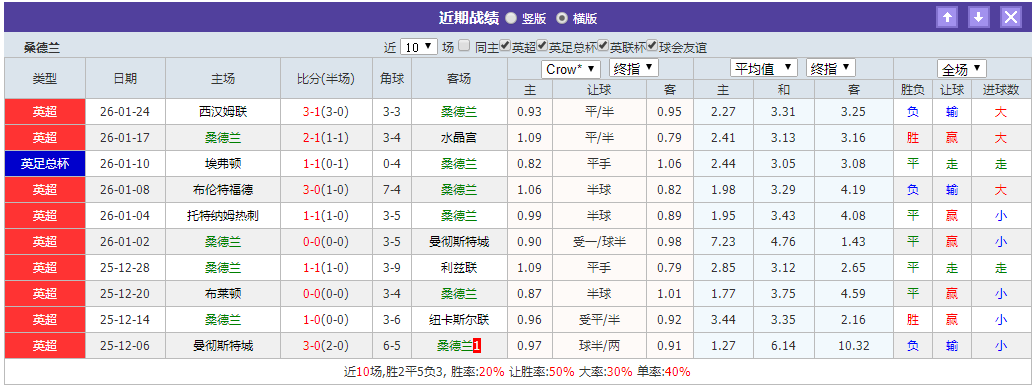This screenshot has height=385, width=1034.
Task: Click the 类型 column header
Action: (45, 78)
